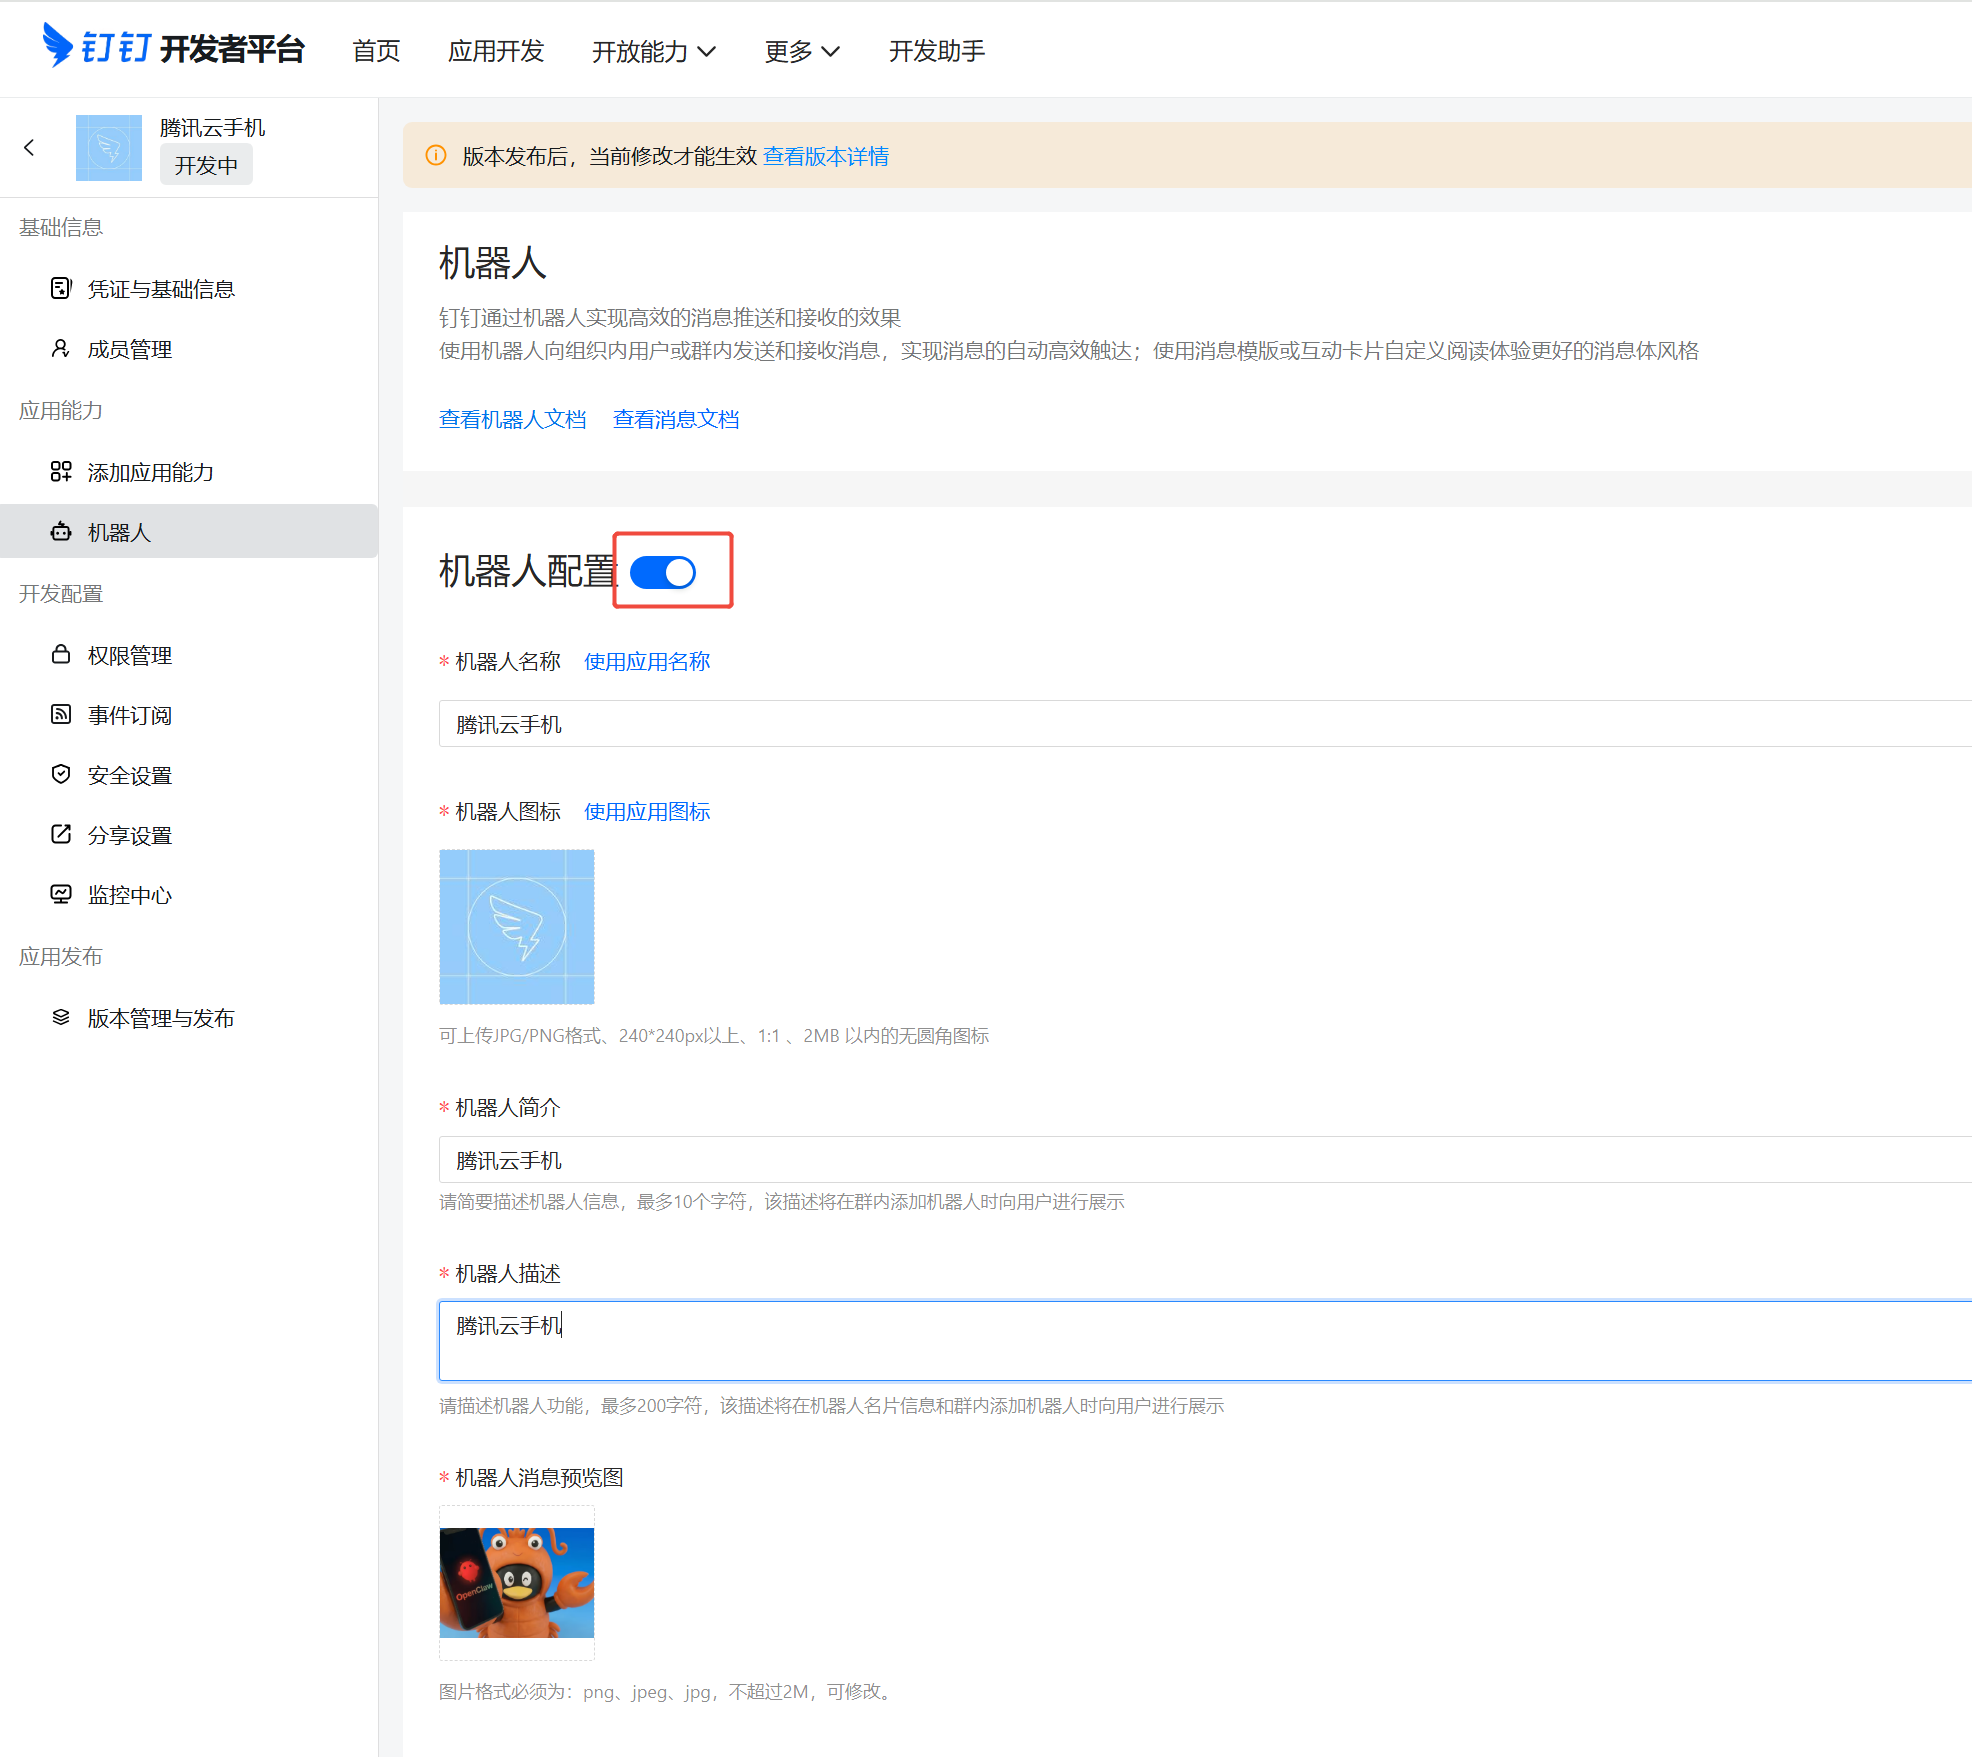Toggle the 机器人配置 switch off

tap(663, 572)
